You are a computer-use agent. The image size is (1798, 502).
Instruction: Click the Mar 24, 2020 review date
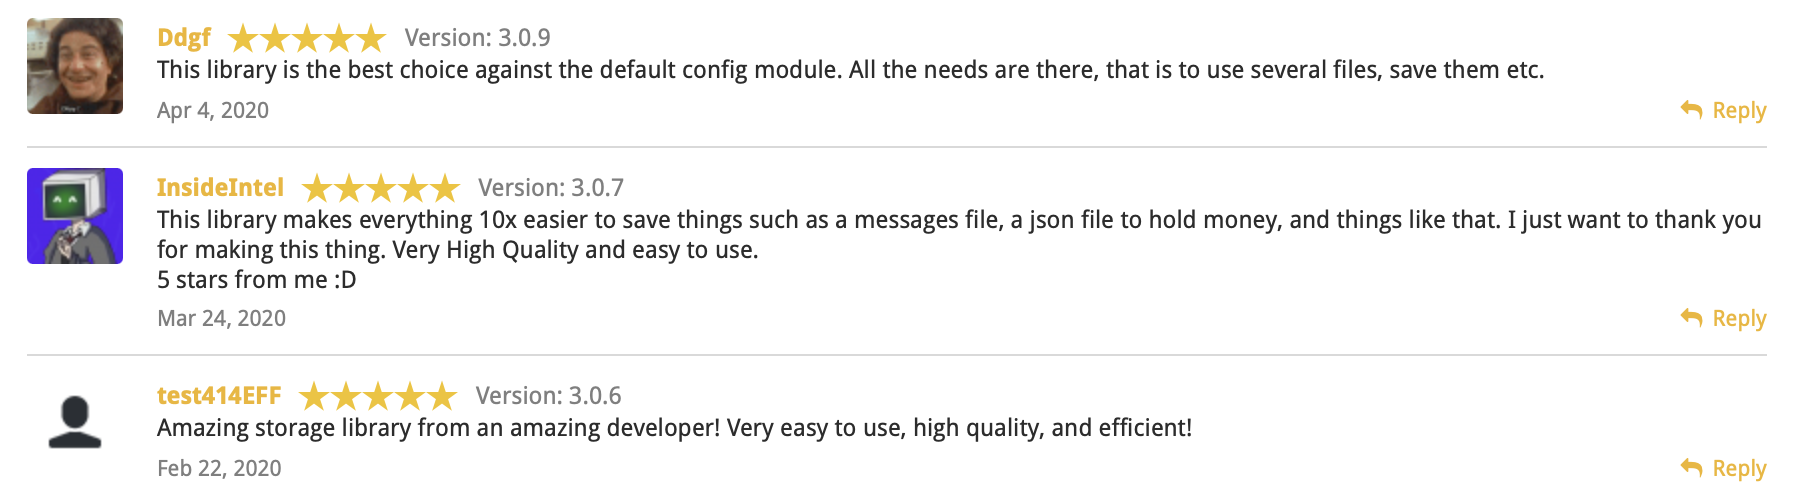click(221, 318)
